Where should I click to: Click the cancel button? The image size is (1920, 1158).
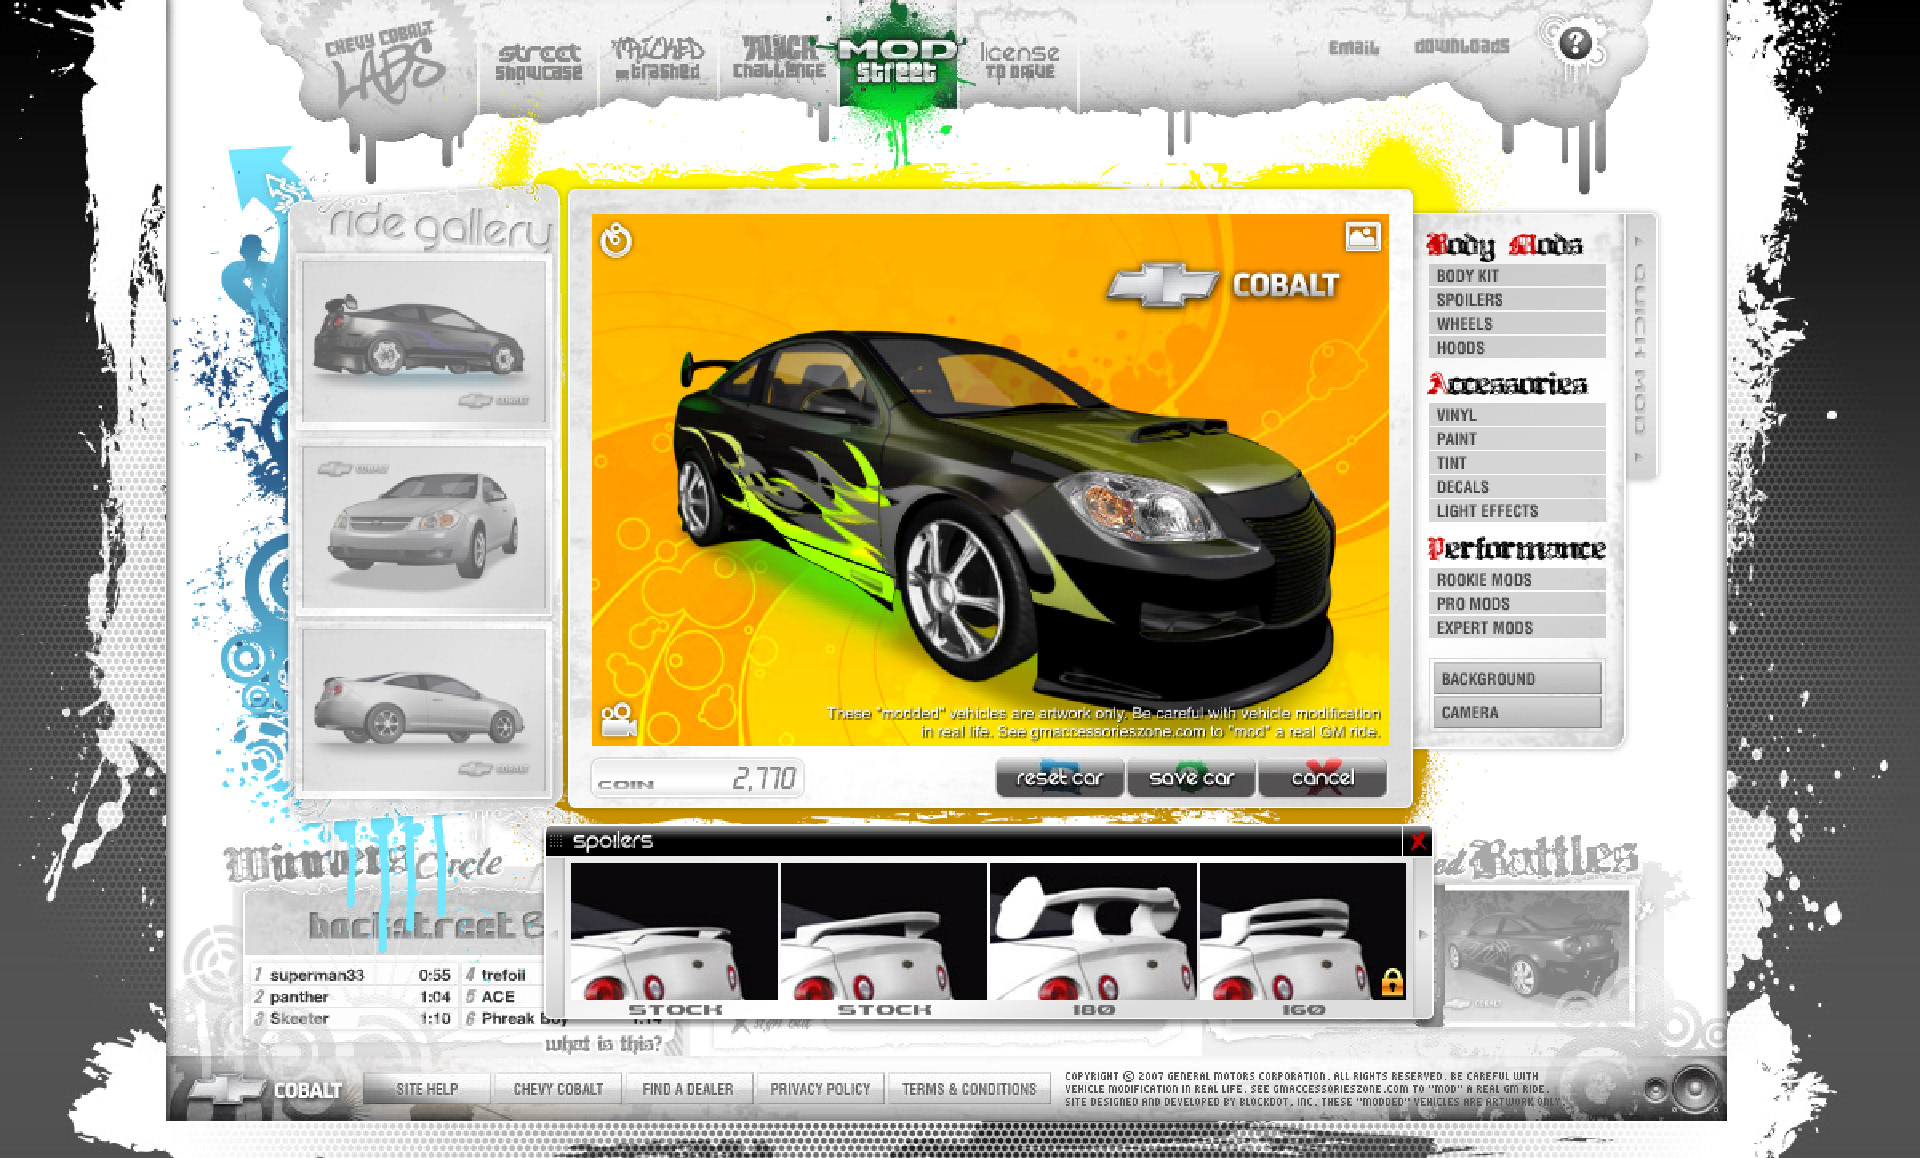click(x=1322, y=778)
